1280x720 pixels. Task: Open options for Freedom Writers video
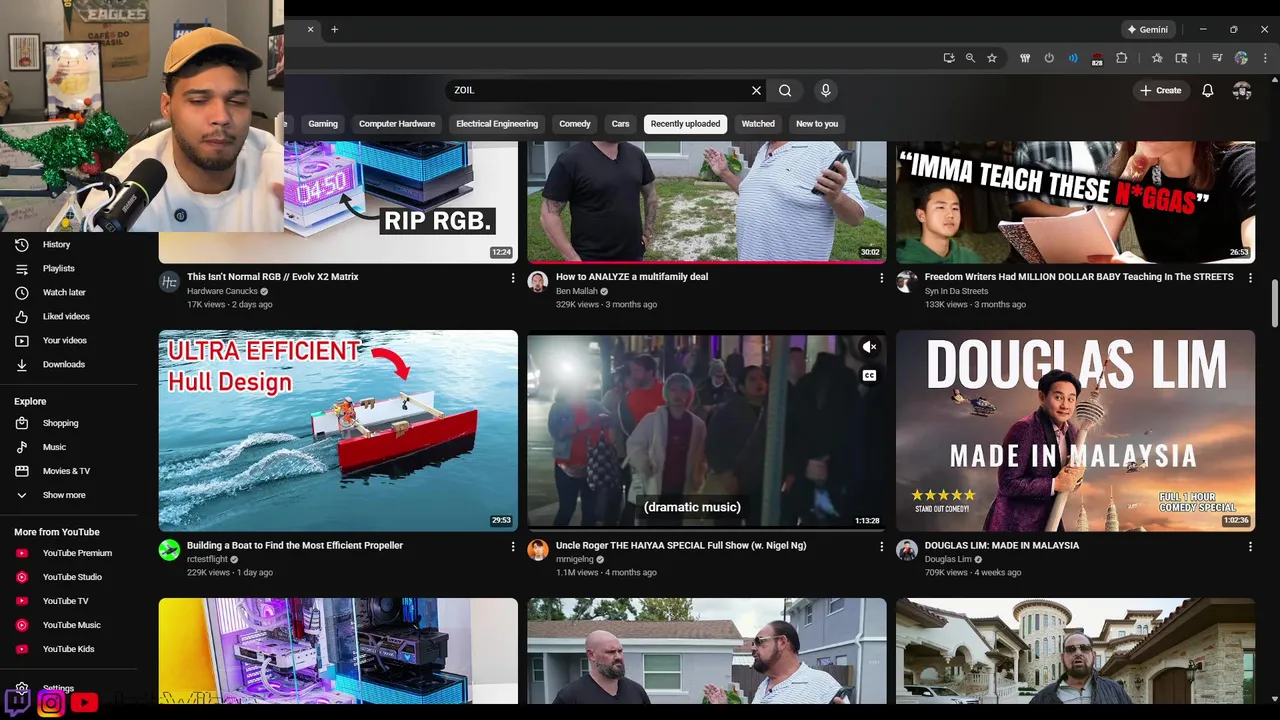(1250, 278)
